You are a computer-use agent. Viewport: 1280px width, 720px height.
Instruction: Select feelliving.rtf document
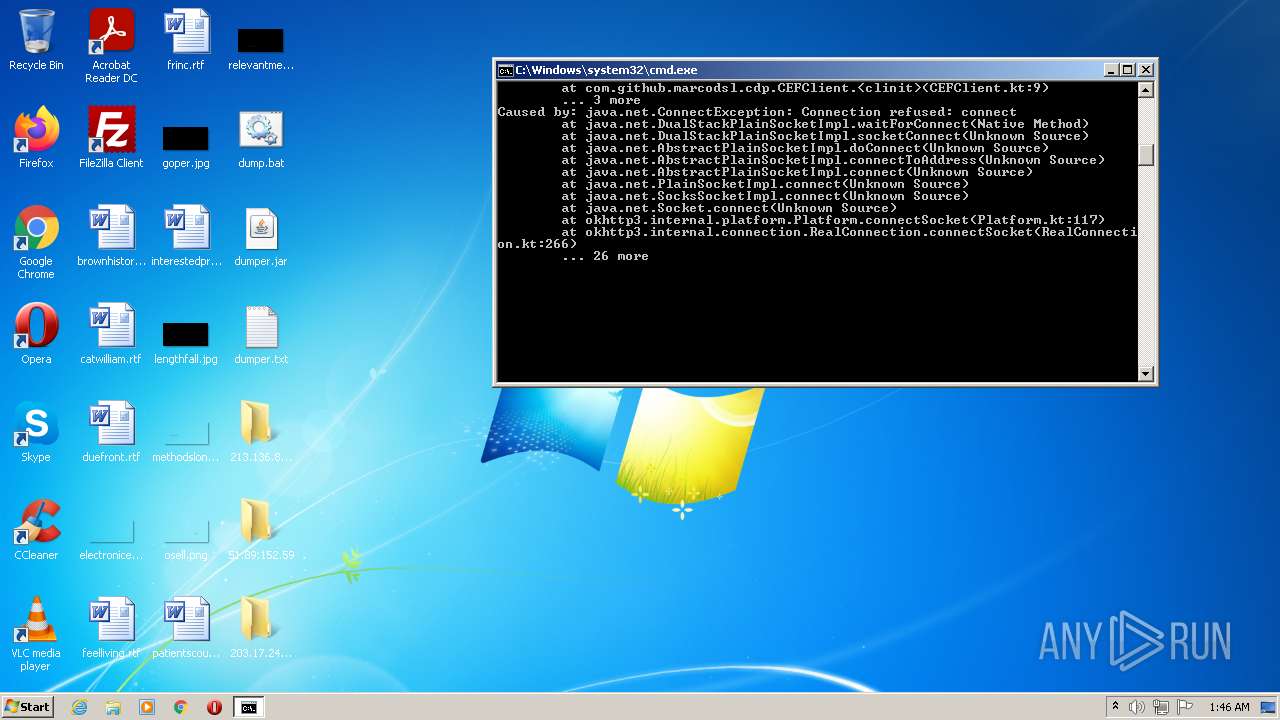pos(111,628)
